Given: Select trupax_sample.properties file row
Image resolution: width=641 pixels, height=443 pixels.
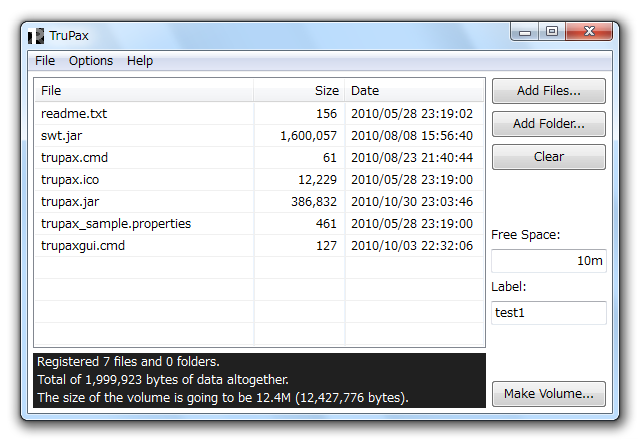Looking at the screenshot, I should click(259, 224).
